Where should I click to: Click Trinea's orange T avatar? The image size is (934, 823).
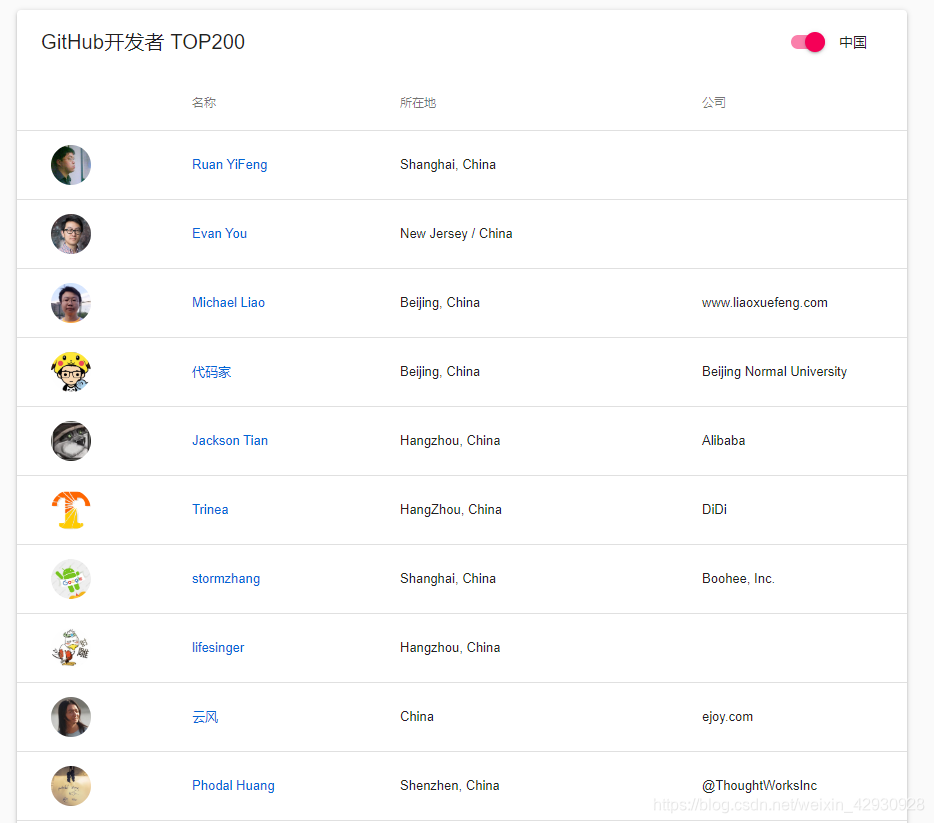point(71,510)
